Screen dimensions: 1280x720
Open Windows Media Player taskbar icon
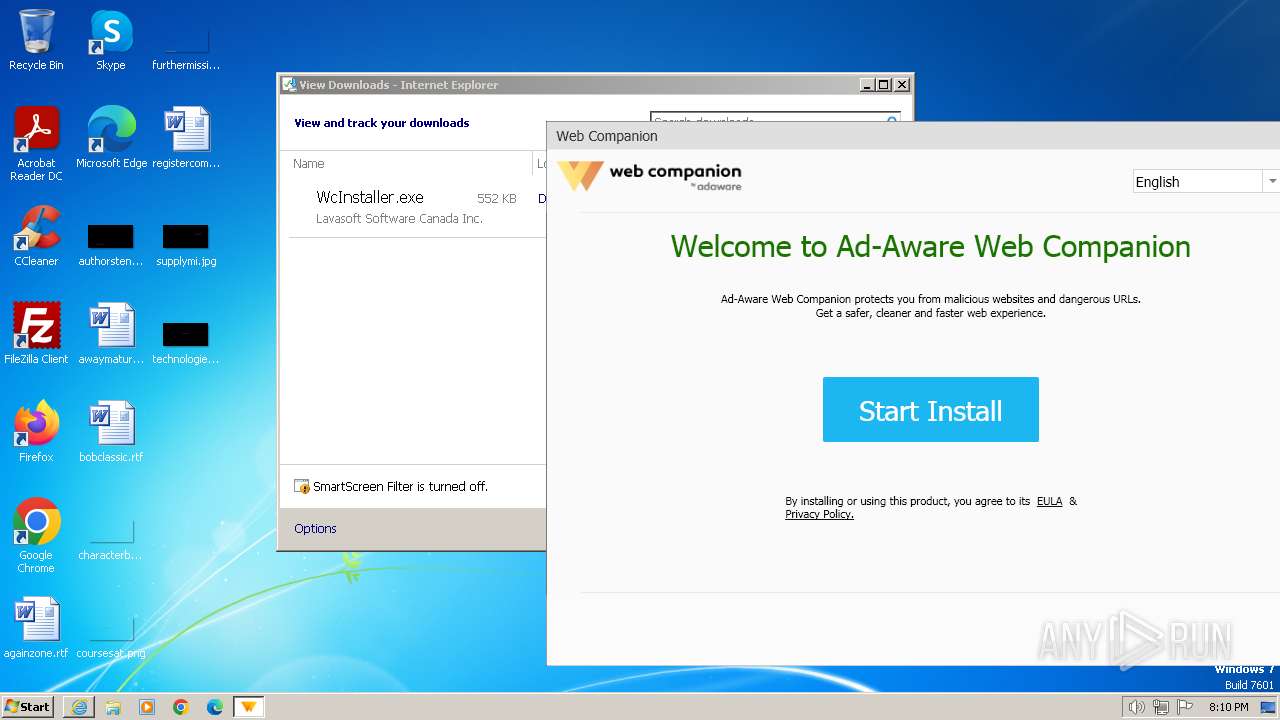[147, 707]
